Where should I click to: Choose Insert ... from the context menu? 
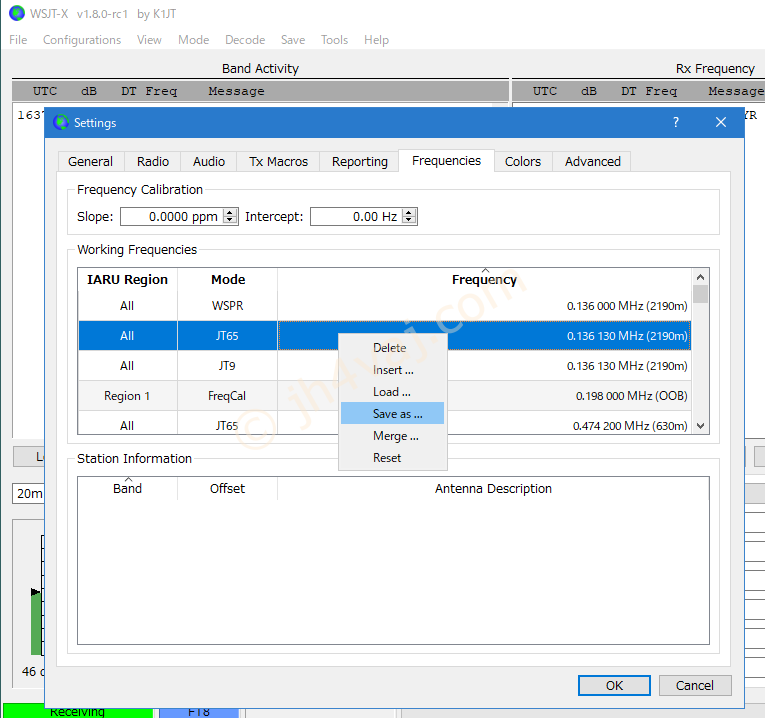point(393,370)
